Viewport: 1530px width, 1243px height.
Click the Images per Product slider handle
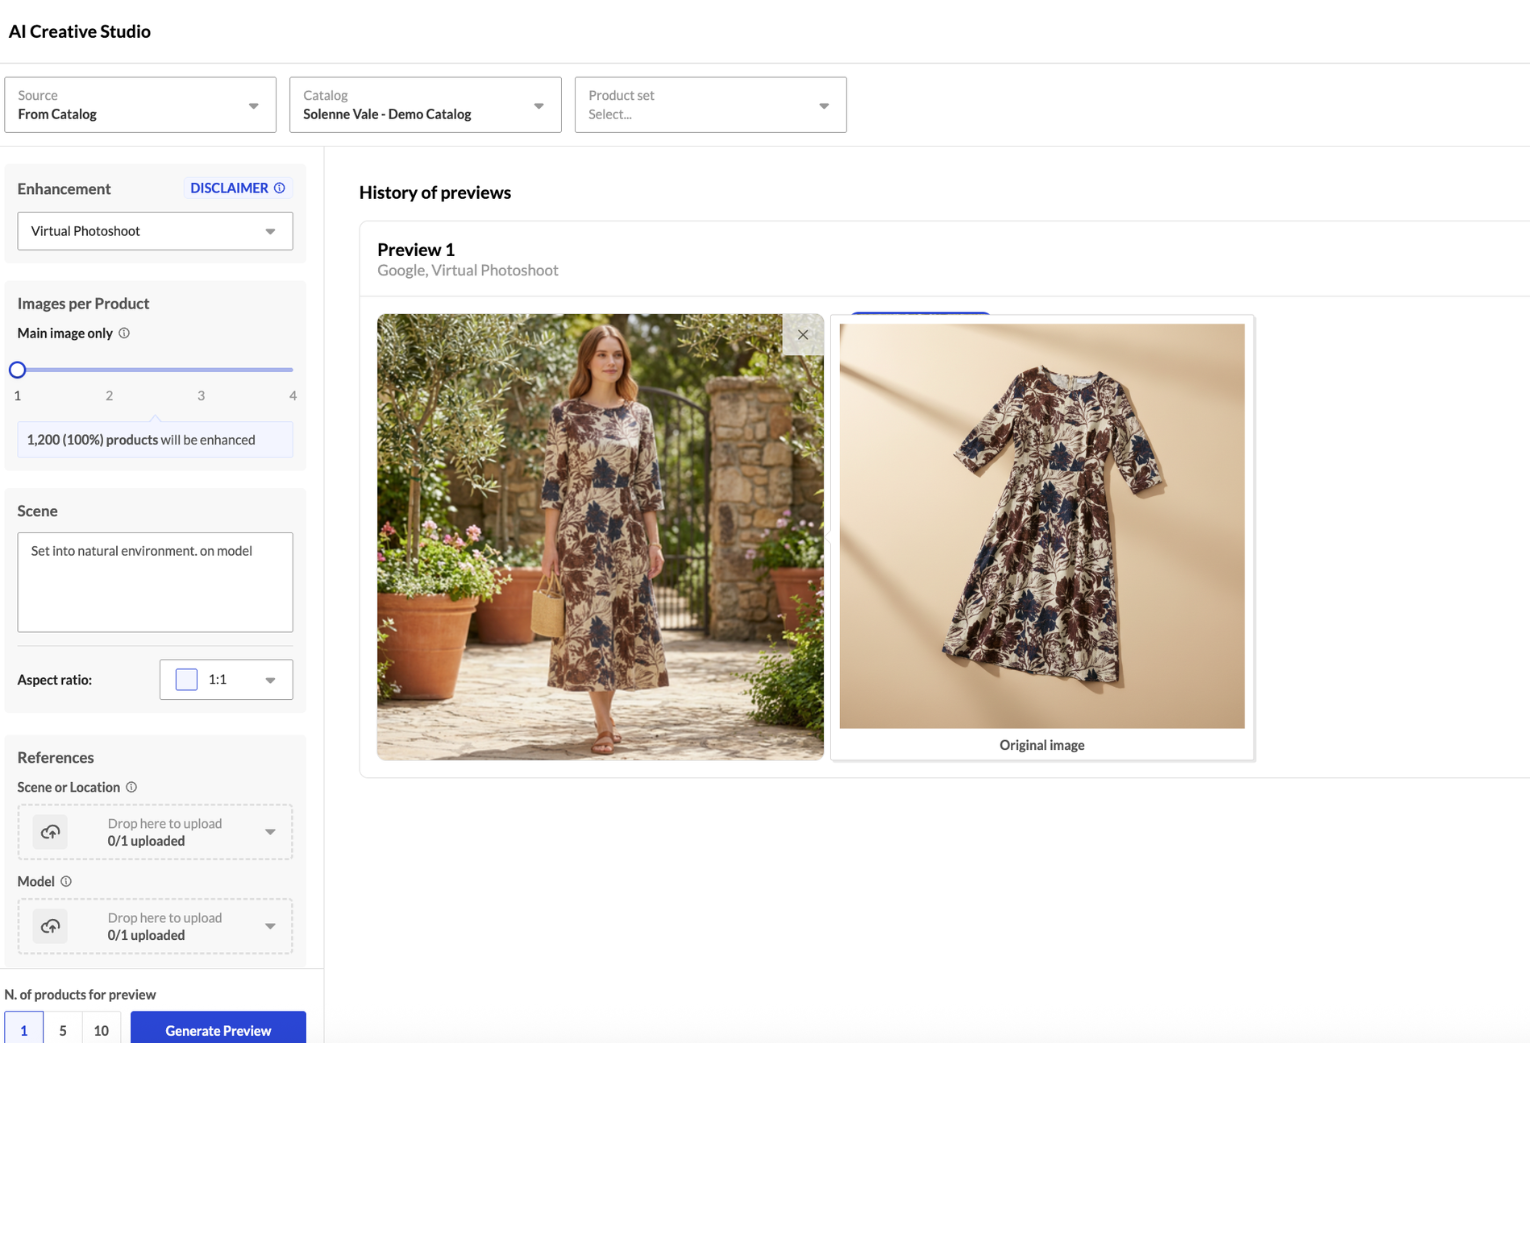pos(17,370)
